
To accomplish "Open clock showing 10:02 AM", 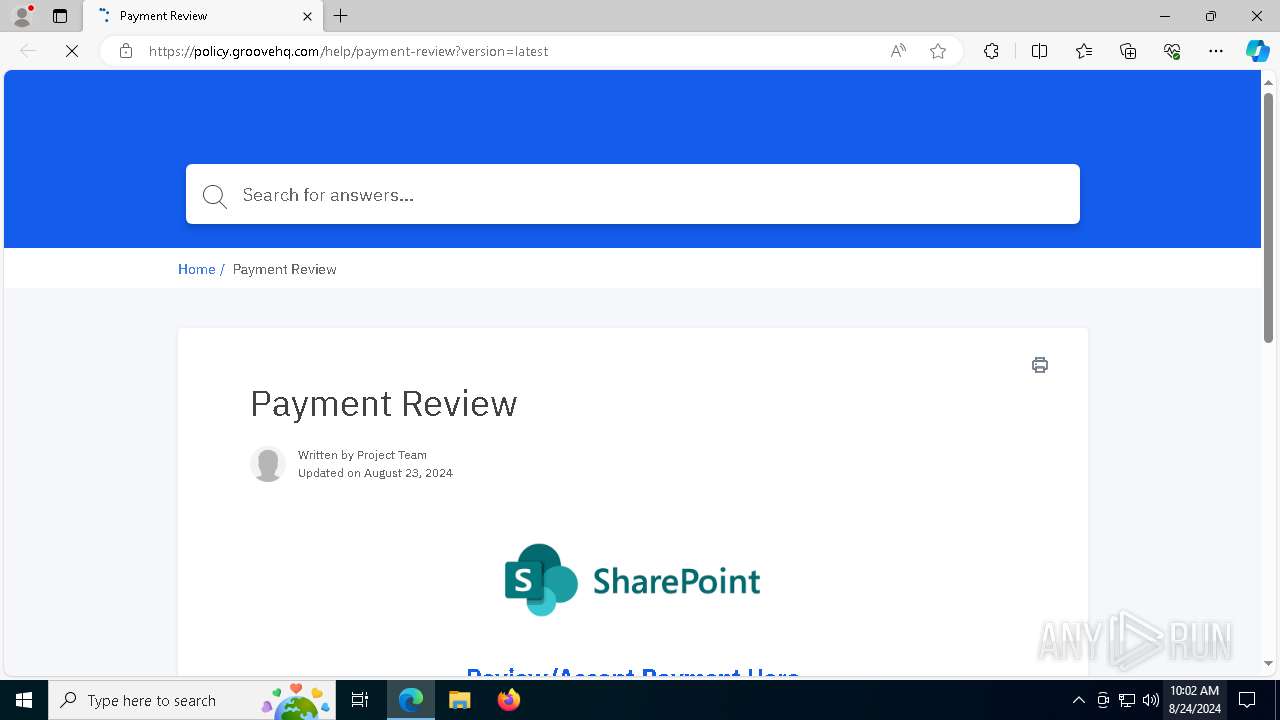I will (1194, 700).
